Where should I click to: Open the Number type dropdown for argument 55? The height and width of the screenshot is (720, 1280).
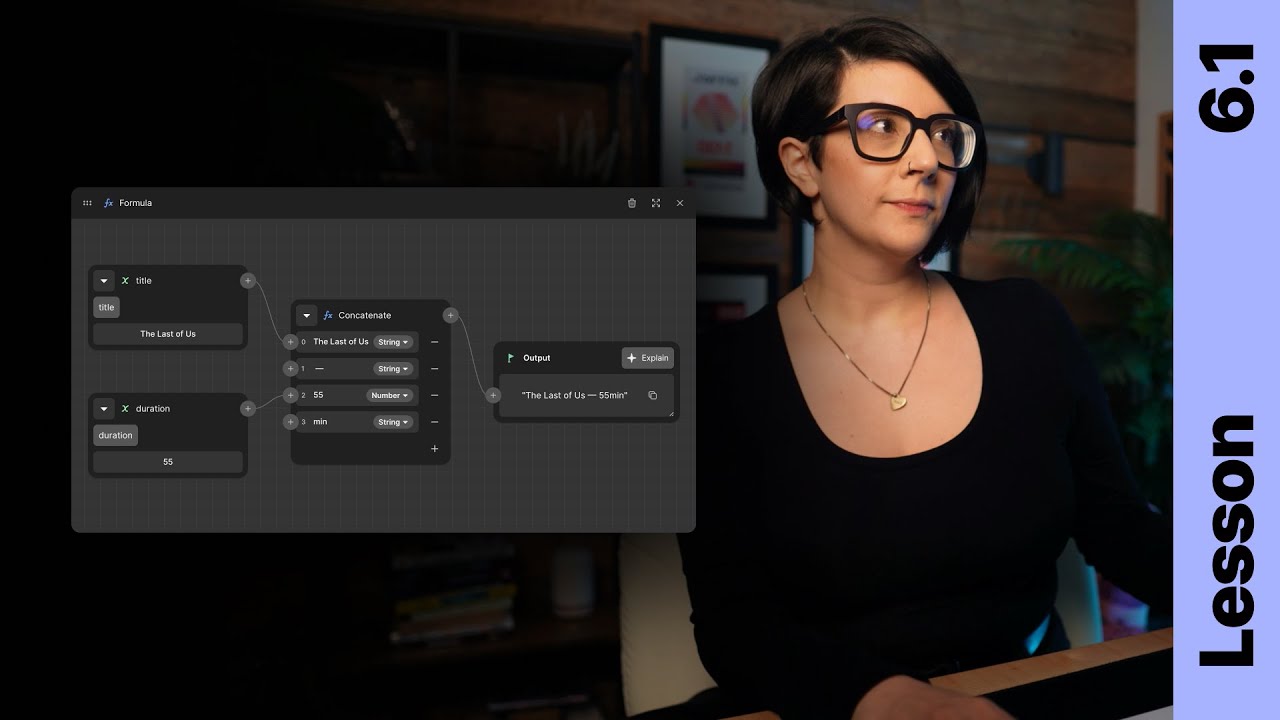click(390, 395)
